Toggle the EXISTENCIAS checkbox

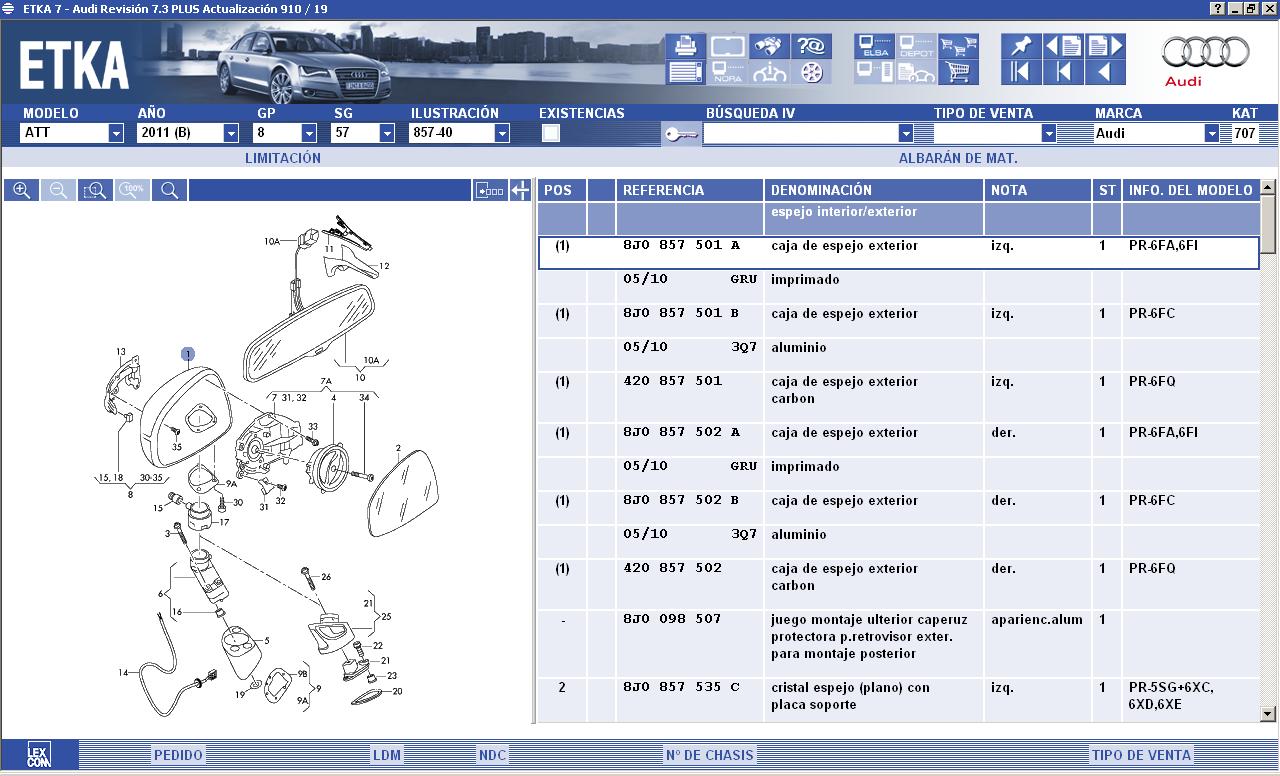[x=551, y=133]
